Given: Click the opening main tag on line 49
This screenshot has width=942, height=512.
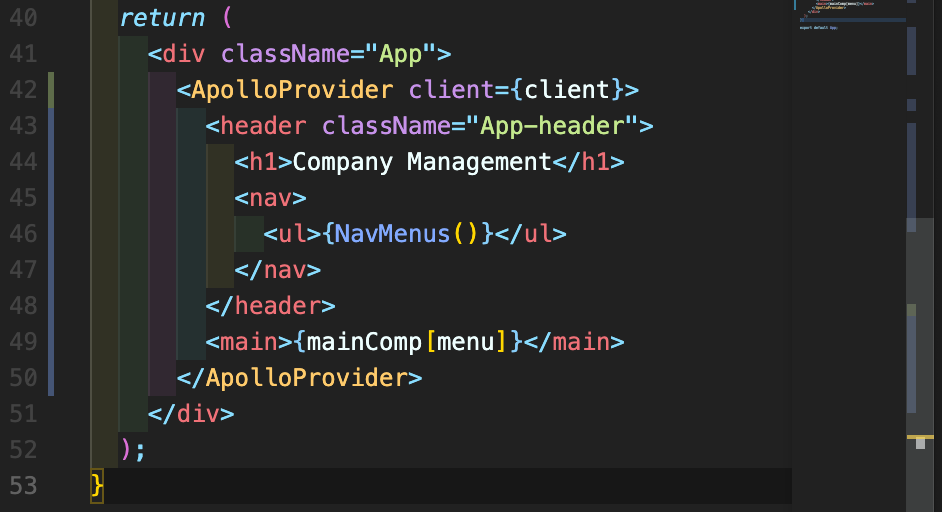Looking at the screenshot, I should [249, 342].
